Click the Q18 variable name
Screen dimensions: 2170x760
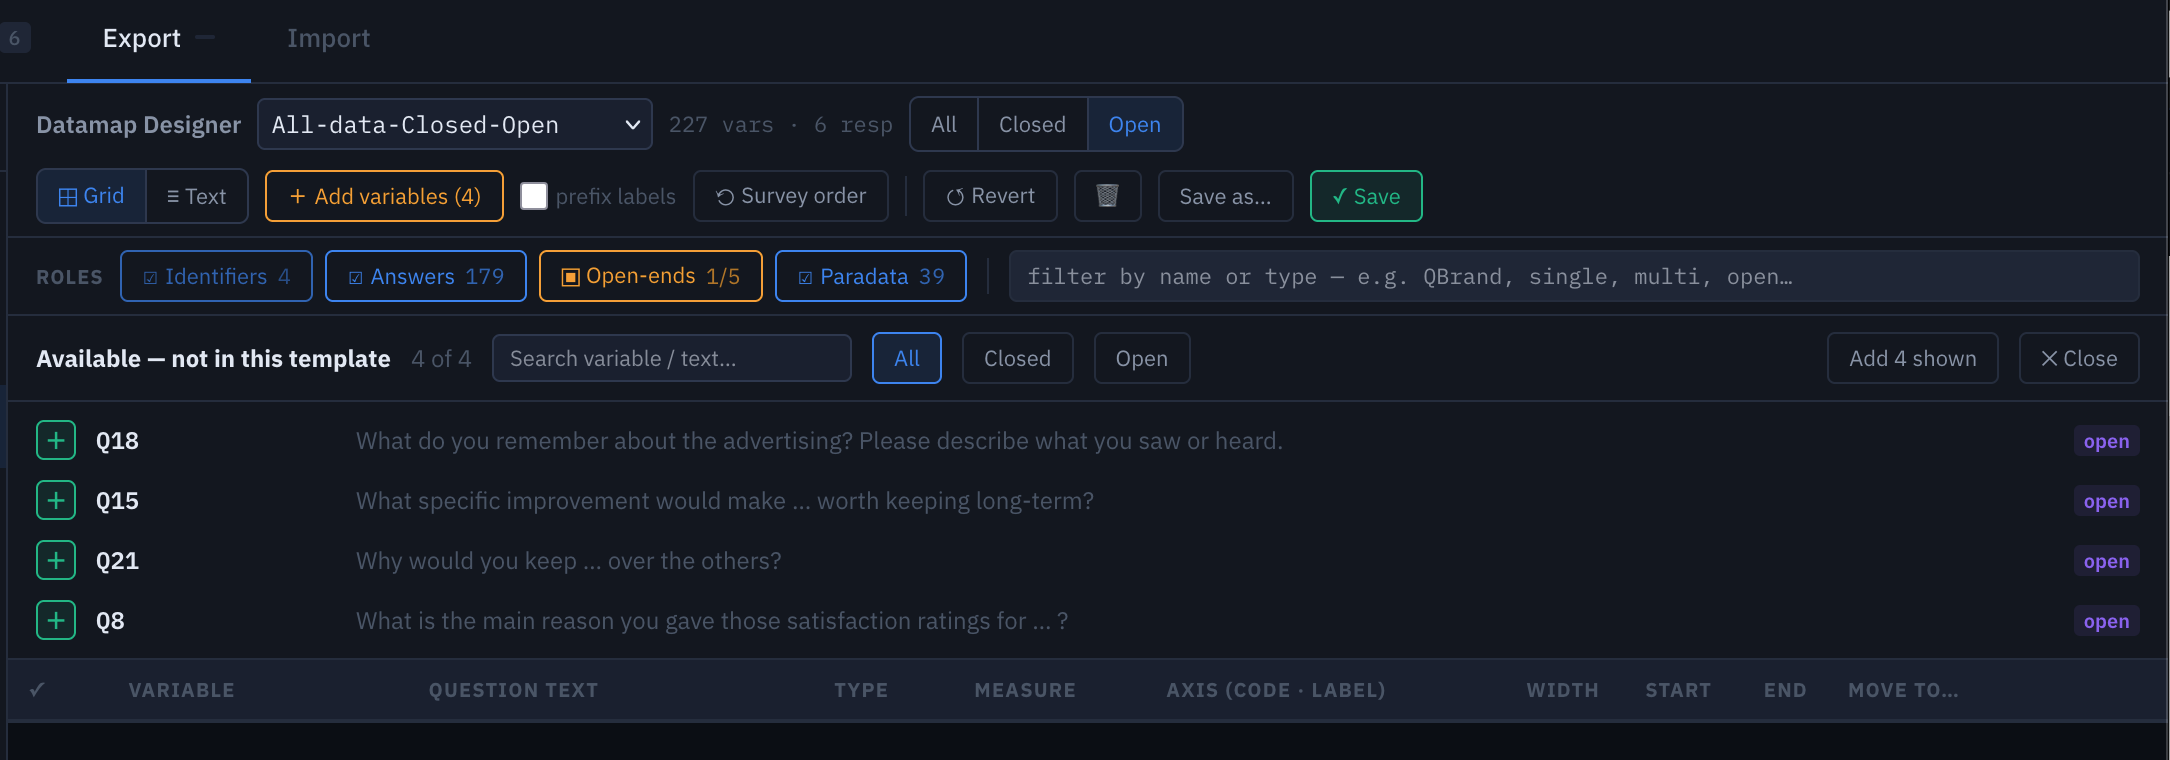click(117, 441)
